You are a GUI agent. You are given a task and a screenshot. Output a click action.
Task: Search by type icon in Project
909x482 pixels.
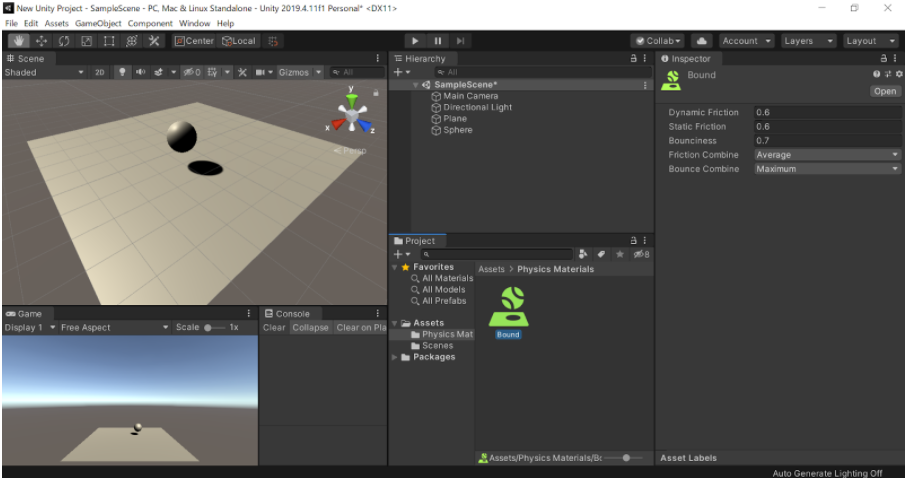coord(583,254)
